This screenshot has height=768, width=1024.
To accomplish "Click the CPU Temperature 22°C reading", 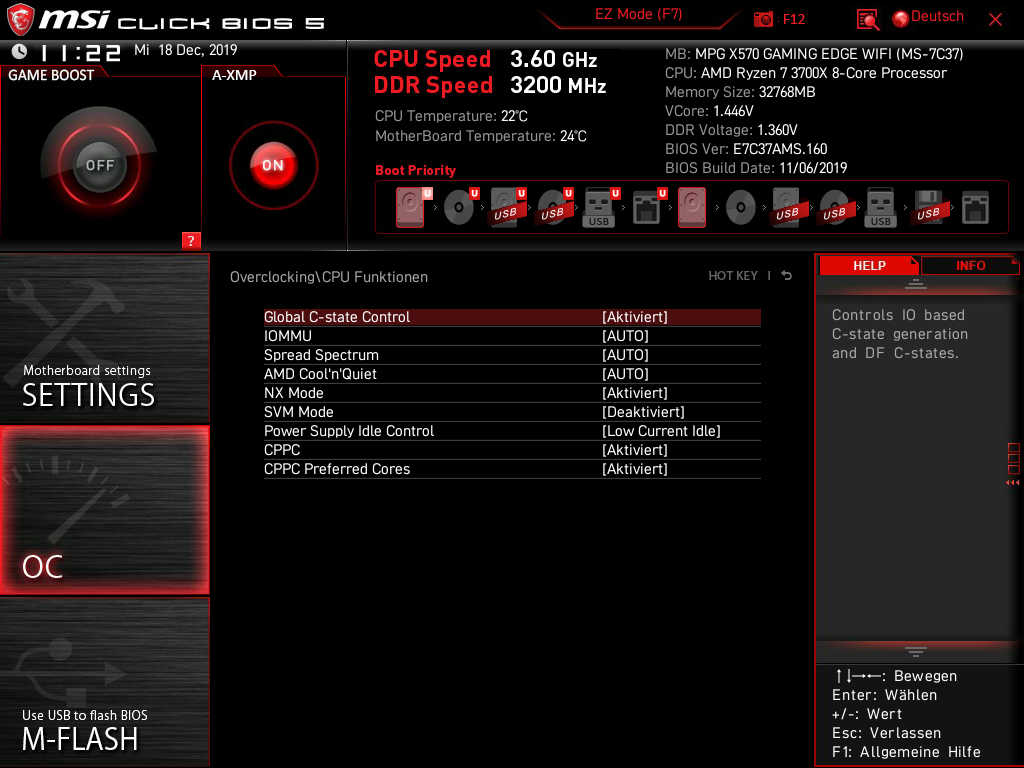I will pyautogui.click(x=451, y=116).
